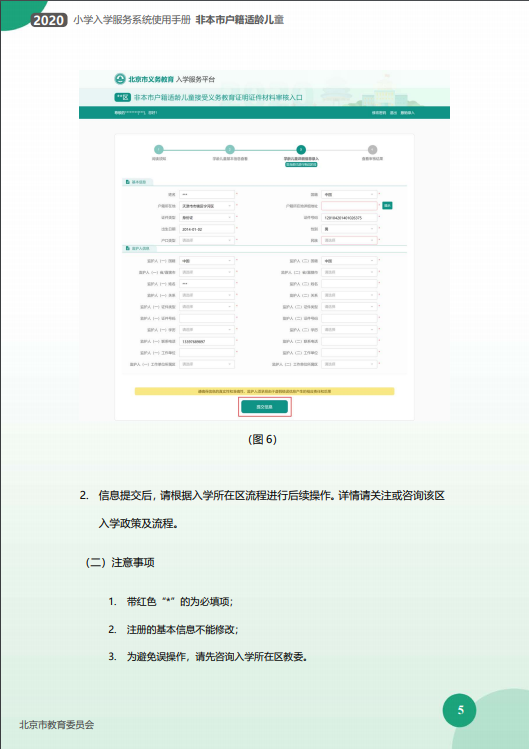Click the 监护人(二) 姓名 input field
Screen dimensions: 529x749
tap(349, 284)
